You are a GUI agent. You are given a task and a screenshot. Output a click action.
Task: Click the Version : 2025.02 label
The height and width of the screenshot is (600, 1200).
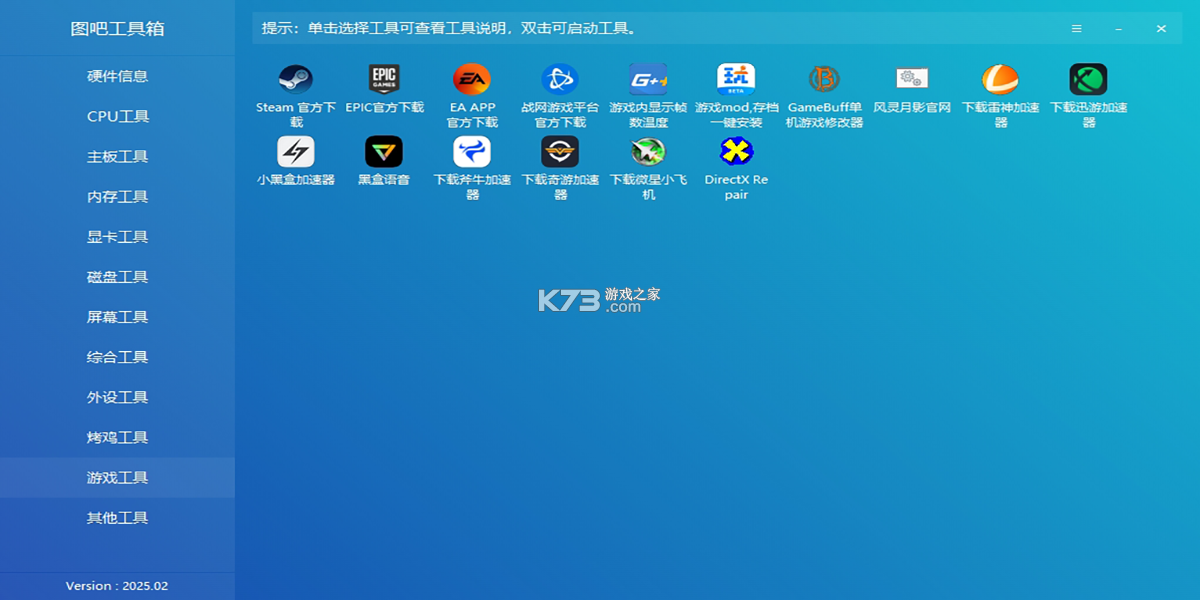coord(117,586)
